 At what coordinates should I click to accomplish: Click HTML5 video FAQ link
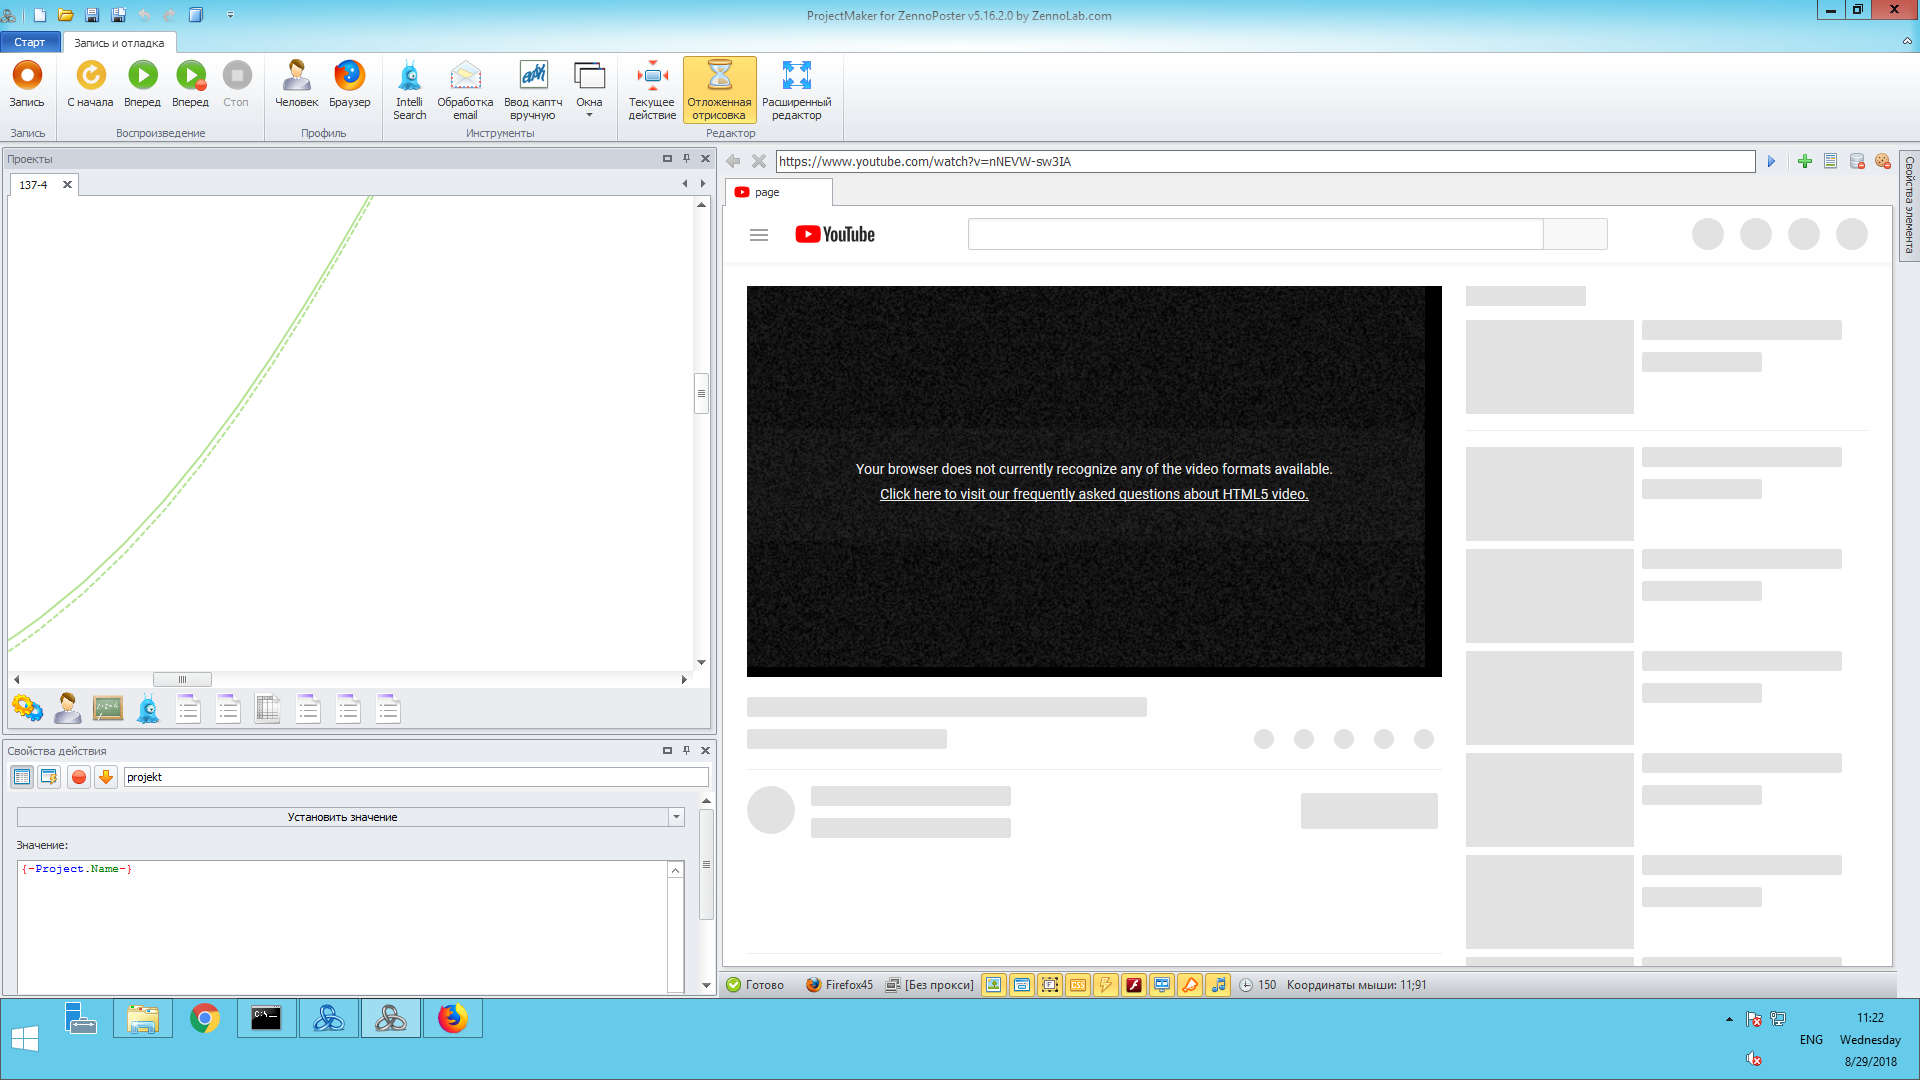(x=1094, y=494)
